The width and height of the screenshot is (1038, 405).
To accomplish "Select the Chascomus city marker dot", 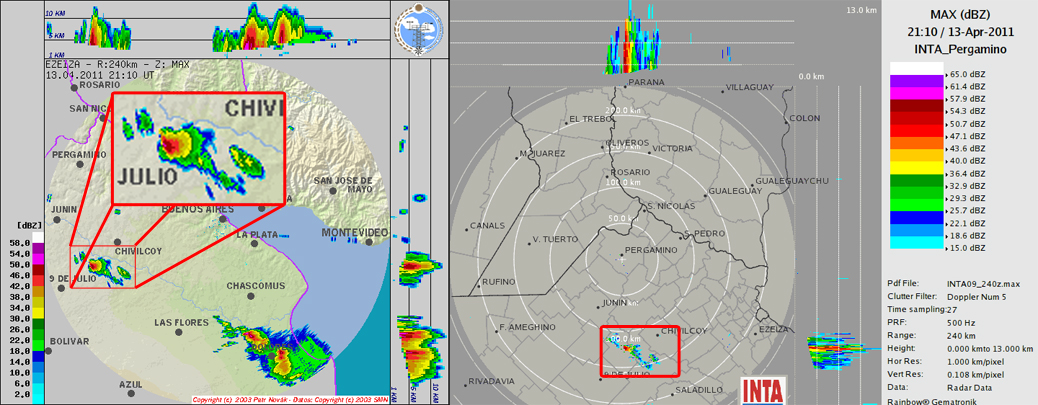I will [x=251, y=296].
